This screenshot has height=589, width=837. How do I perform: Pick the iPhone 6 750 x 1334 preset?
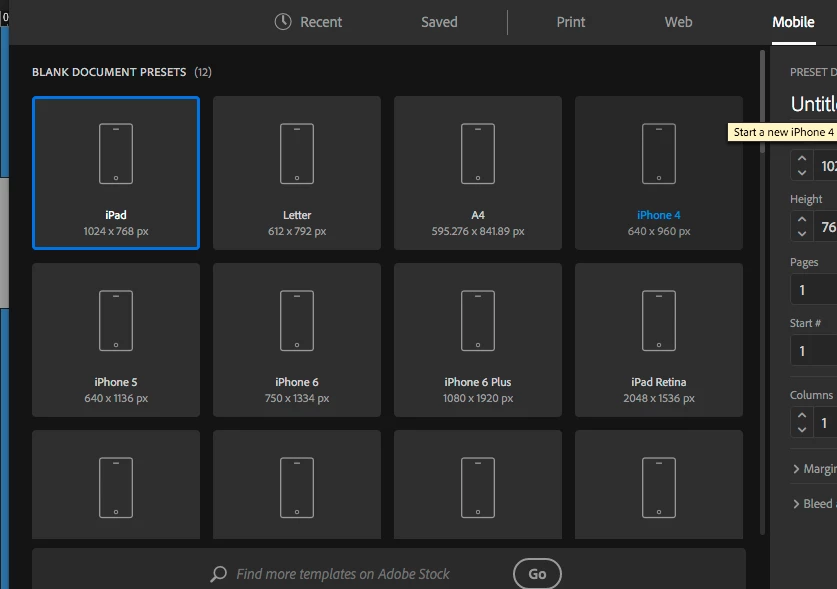297,340
